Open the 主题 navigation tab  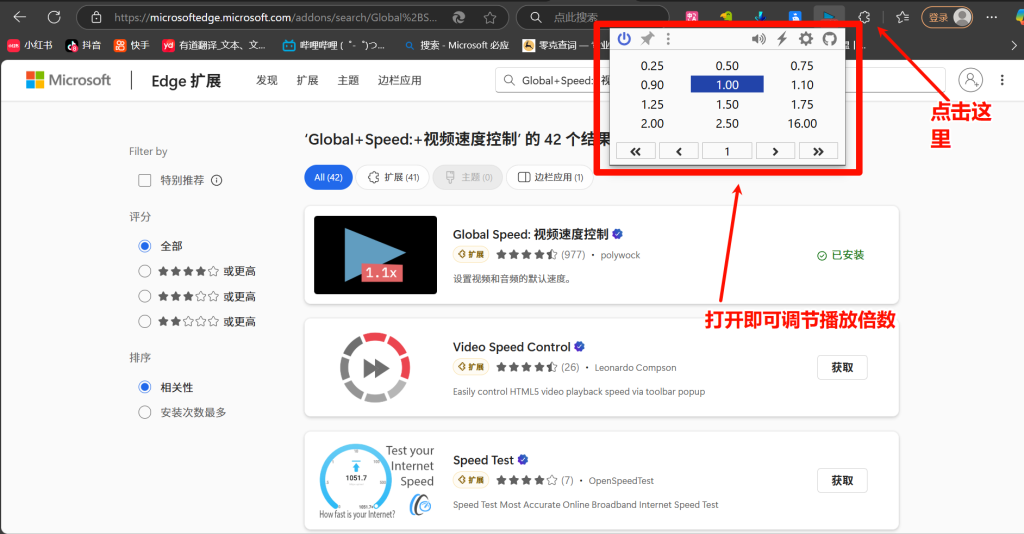tap(348, 80)
